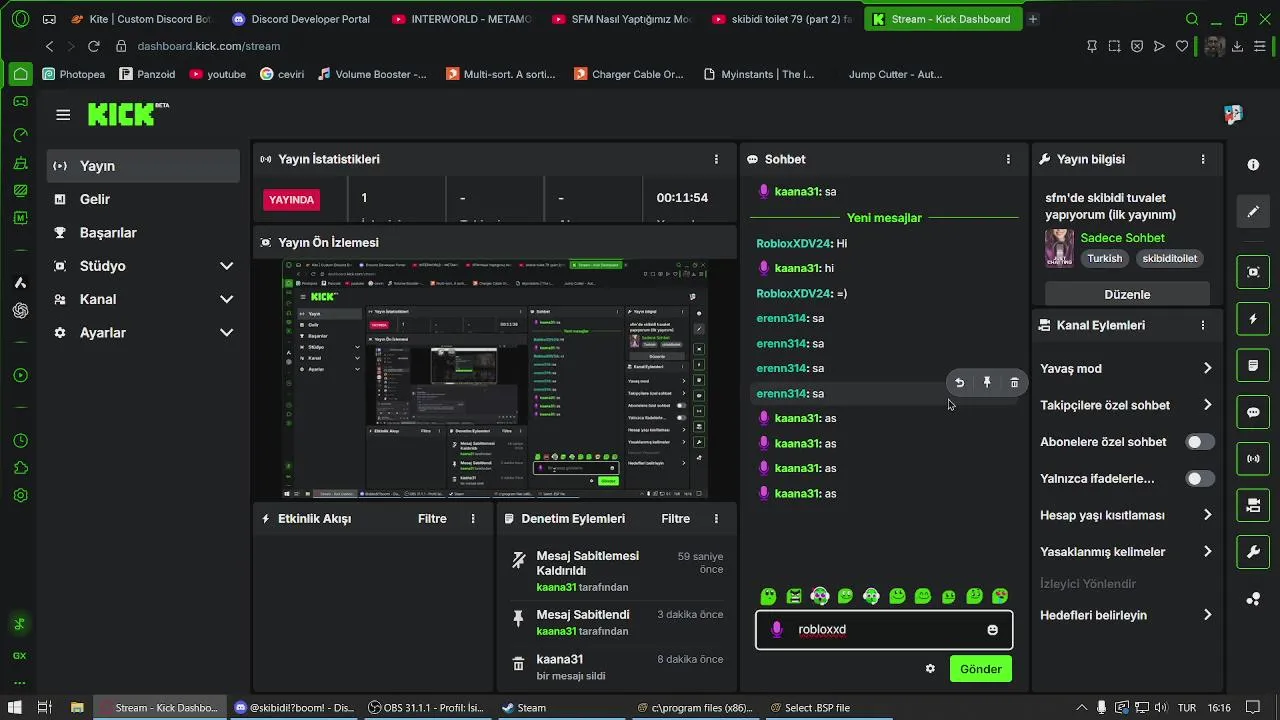Click the broadcast signal icon in right toolbar
This screenshot has height=720, width=1280.
point(1253,459)
